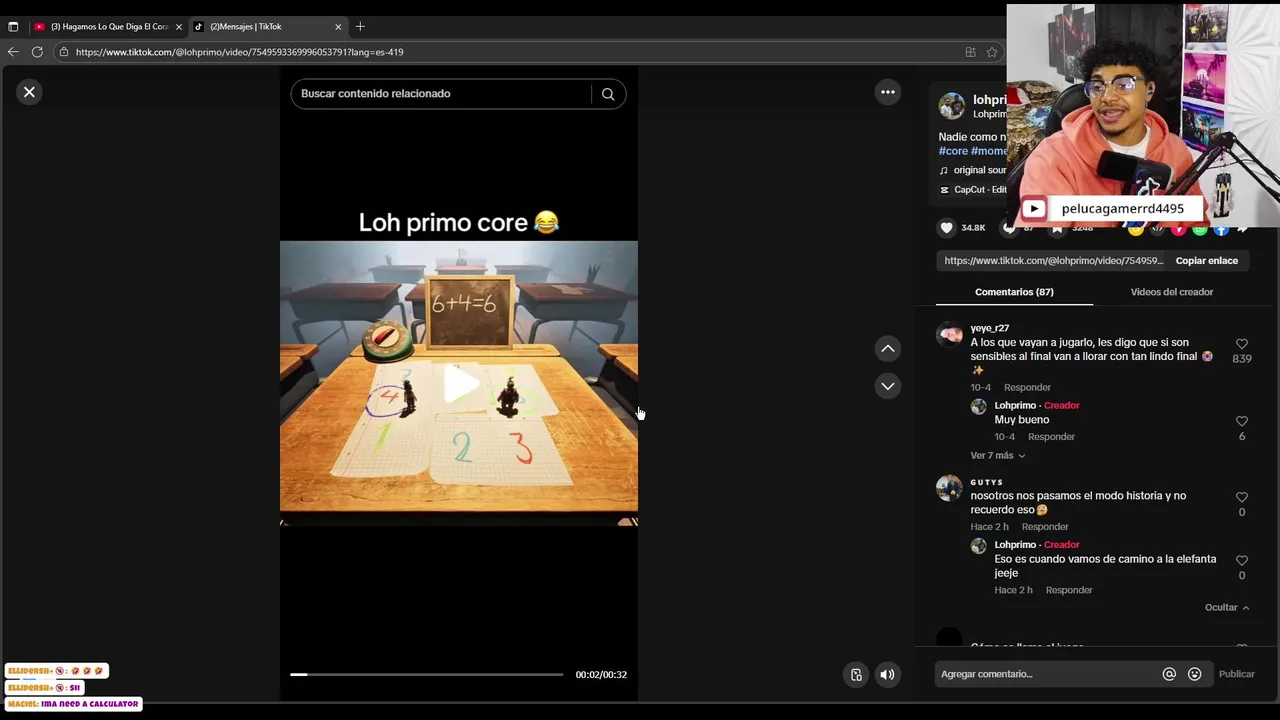Open the three-dot more options menu
1280x720 pixels.
[x=887, y=92]
